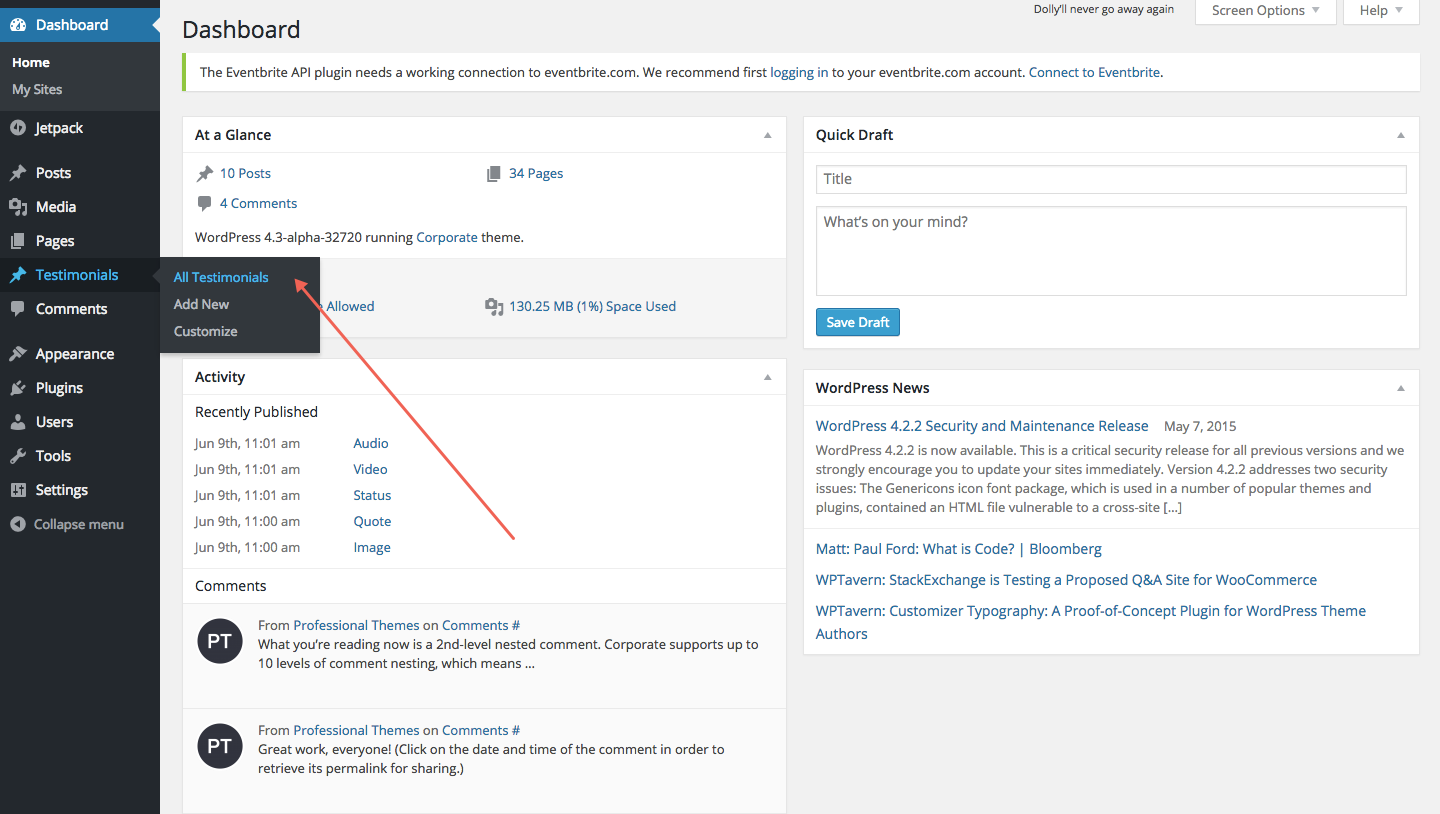Click the Appearance paintbrush icon
Viewport: 1440px width, 814px height.
click(x=18, y=354)
